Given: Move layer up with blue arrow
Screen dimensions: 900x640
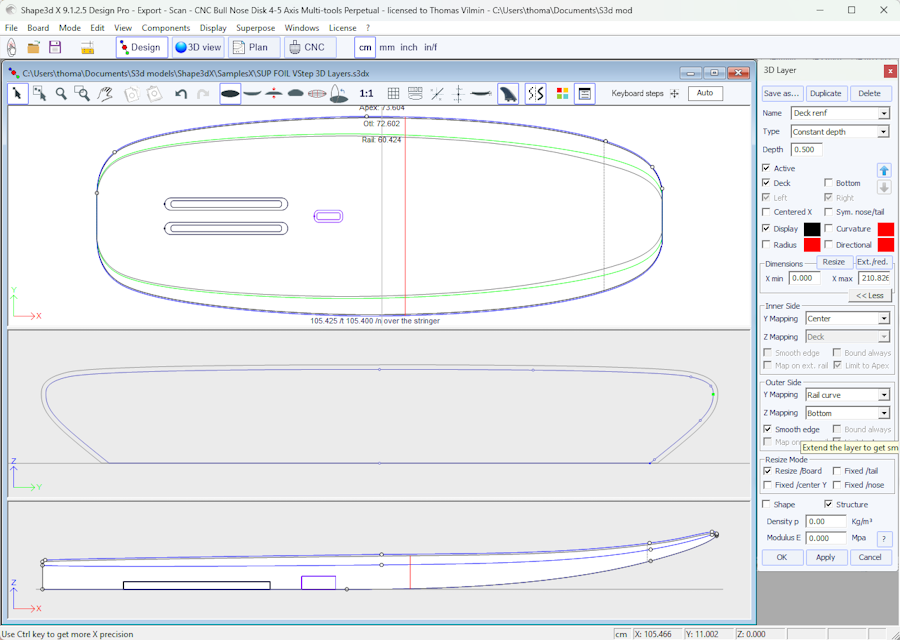Looking at the screenshot, I should (884, 171).
